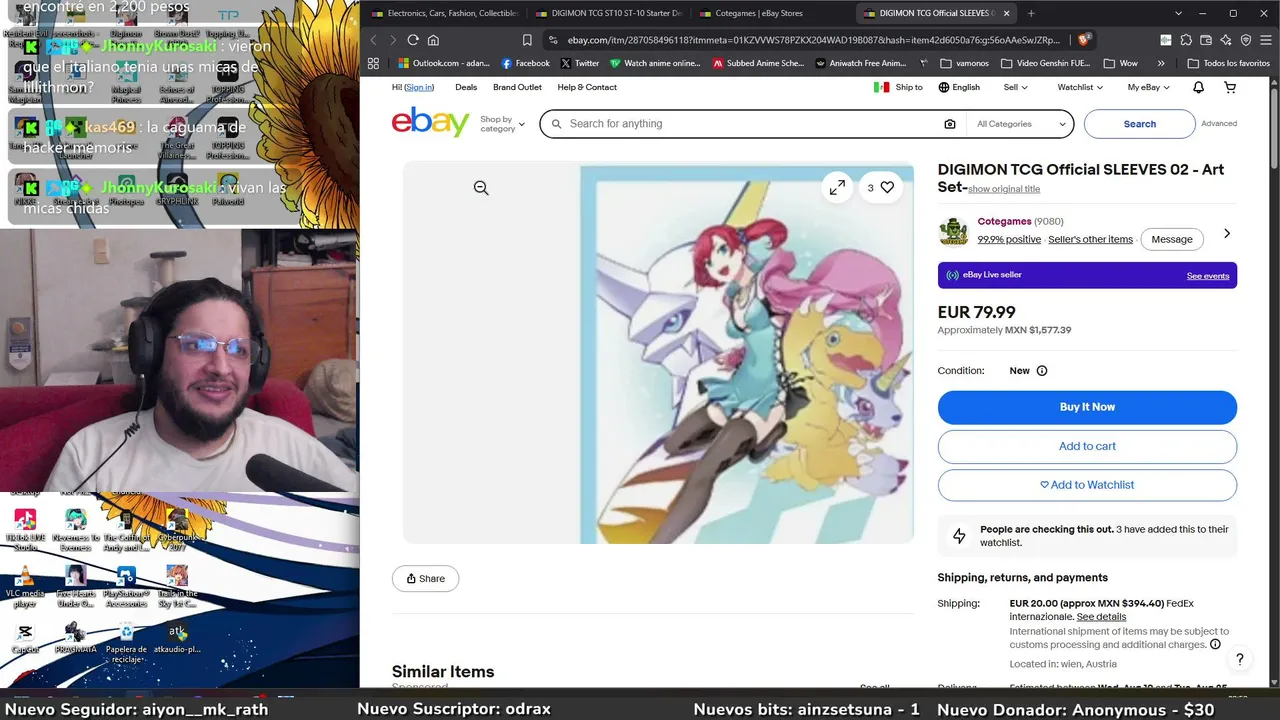This screenshot has width=1280, height=720.
Task: Click the Share button below the image
Action: tap(425, 579)
